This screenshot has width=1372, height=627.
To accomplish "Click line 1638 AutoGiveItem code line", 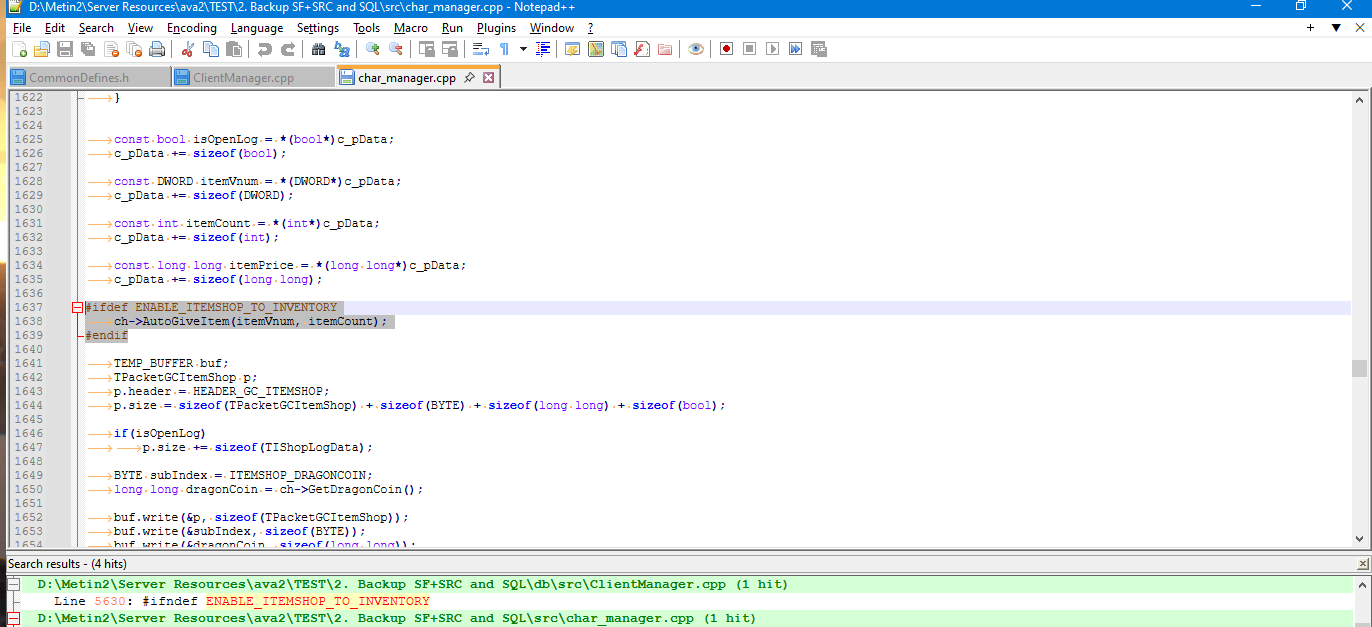I will (249, 321).
